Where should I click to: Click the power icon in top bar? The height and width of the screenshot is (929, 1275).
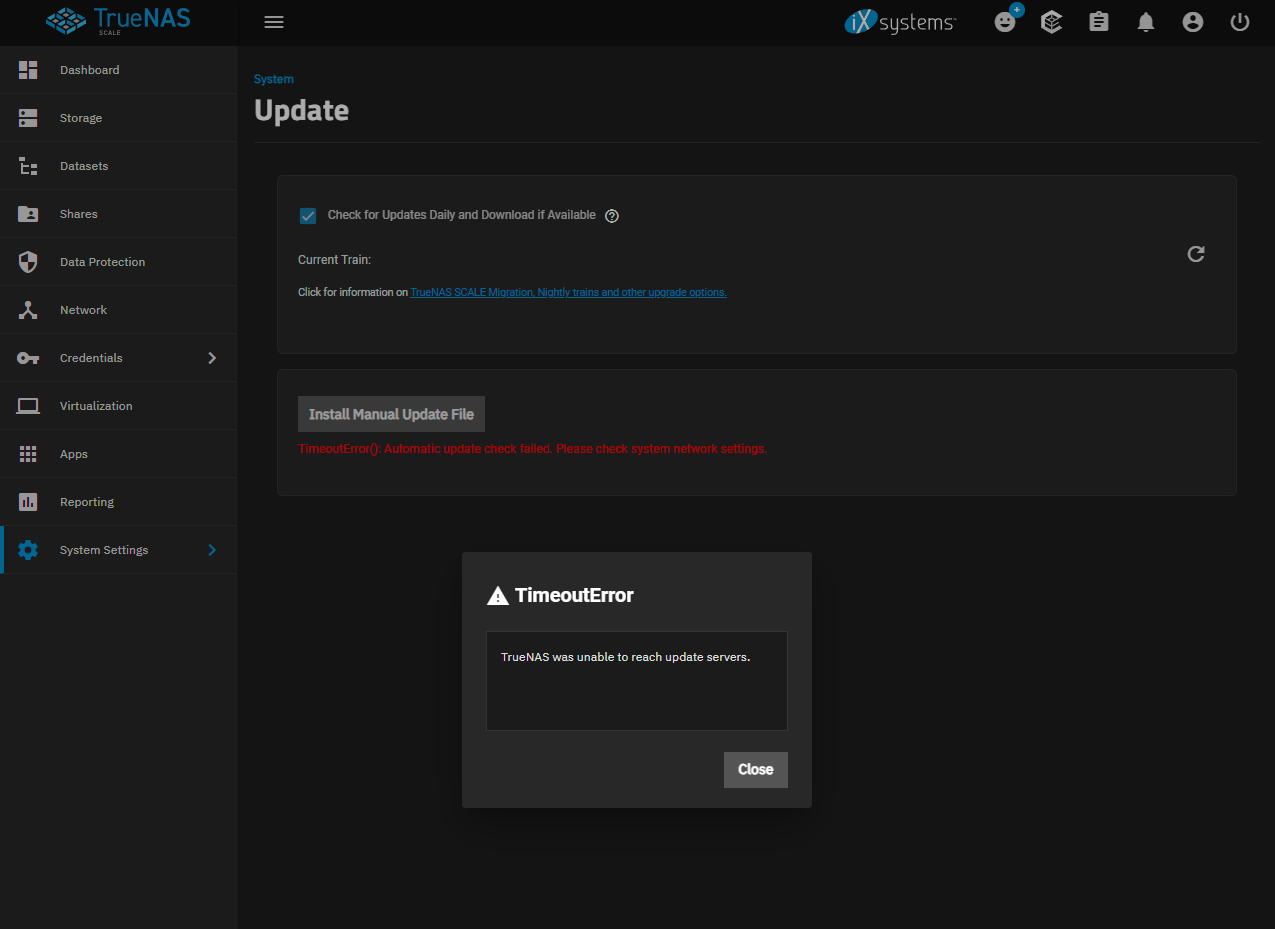tap(1240, 22)
